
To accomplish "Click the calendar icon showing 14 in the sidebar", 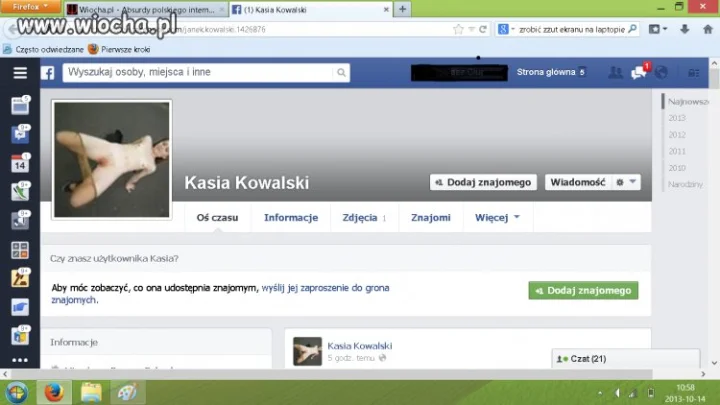I will tap(20, 163).
